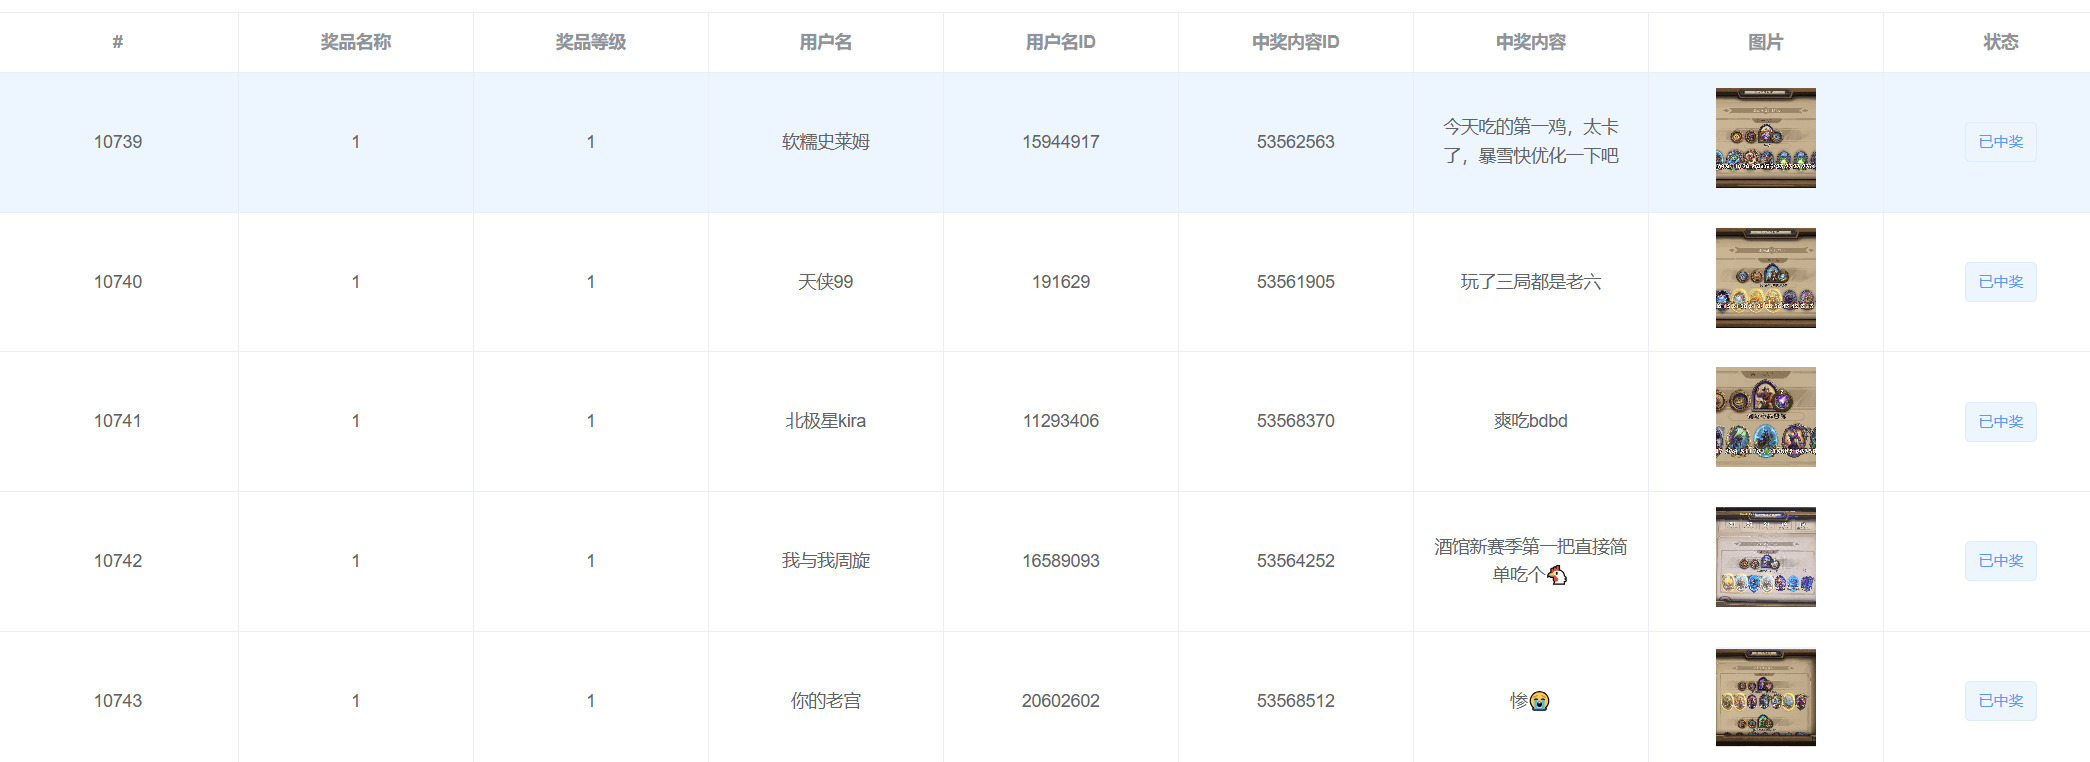Select 已中奖 status for 我与我周旋
This screenshot has height=762, width=2090.
point(2000,561)
